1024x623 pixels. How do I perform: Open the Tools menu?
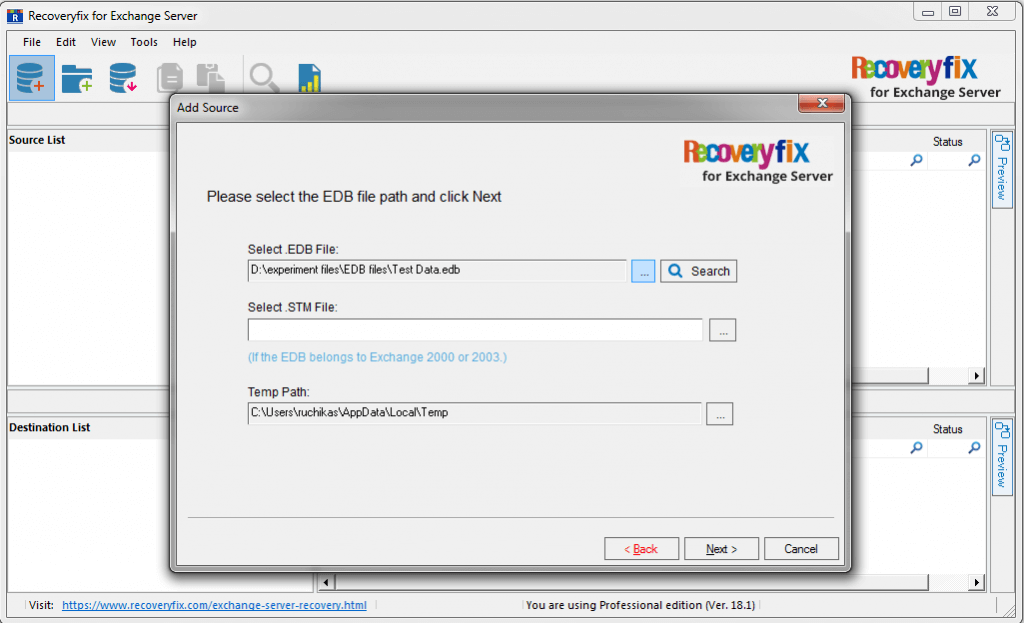click(143, 42)
